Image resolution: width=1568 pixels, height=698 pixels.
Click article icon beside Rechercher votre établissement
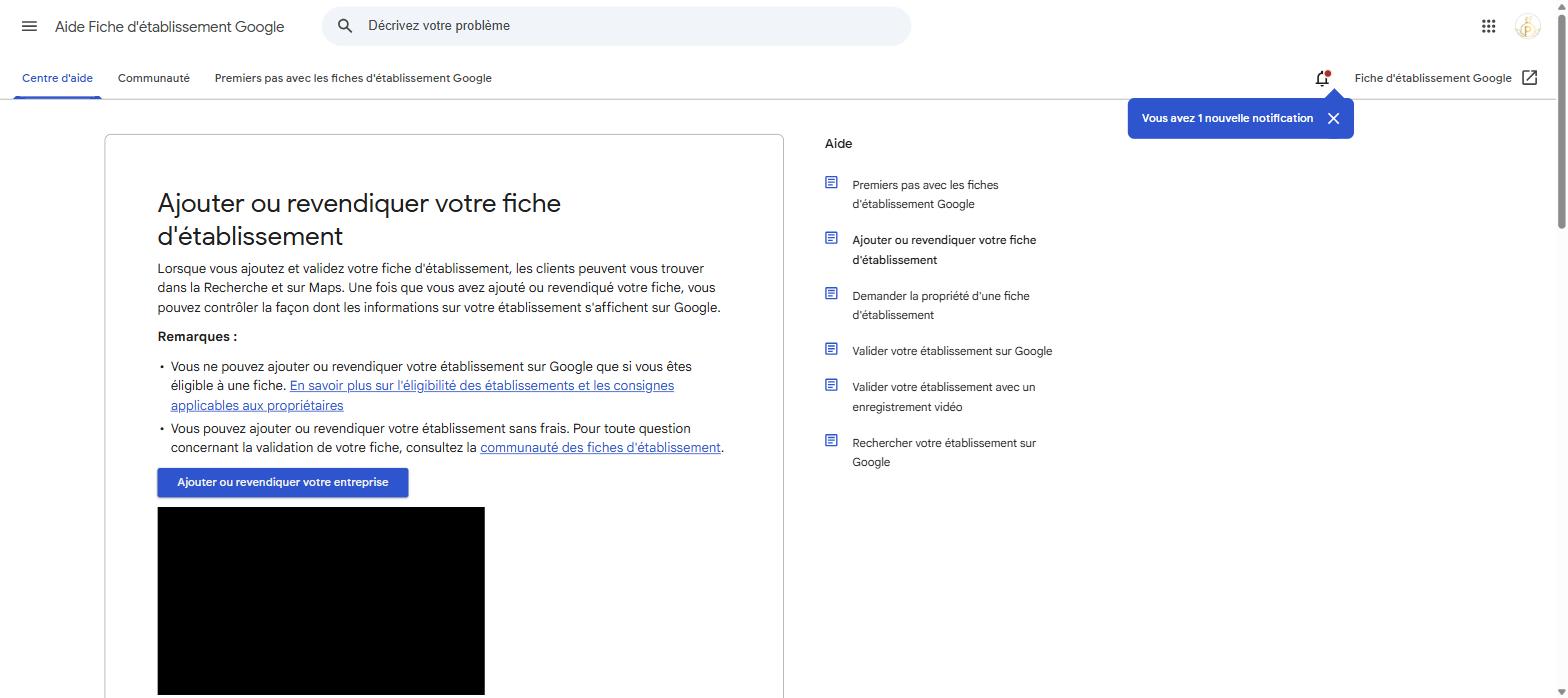[x=831, y=440]
